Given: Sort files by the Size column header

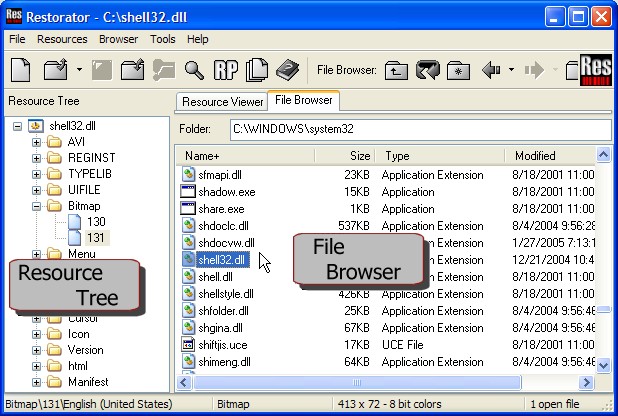Looking at the screenshot, I should (x=345, y=156).
